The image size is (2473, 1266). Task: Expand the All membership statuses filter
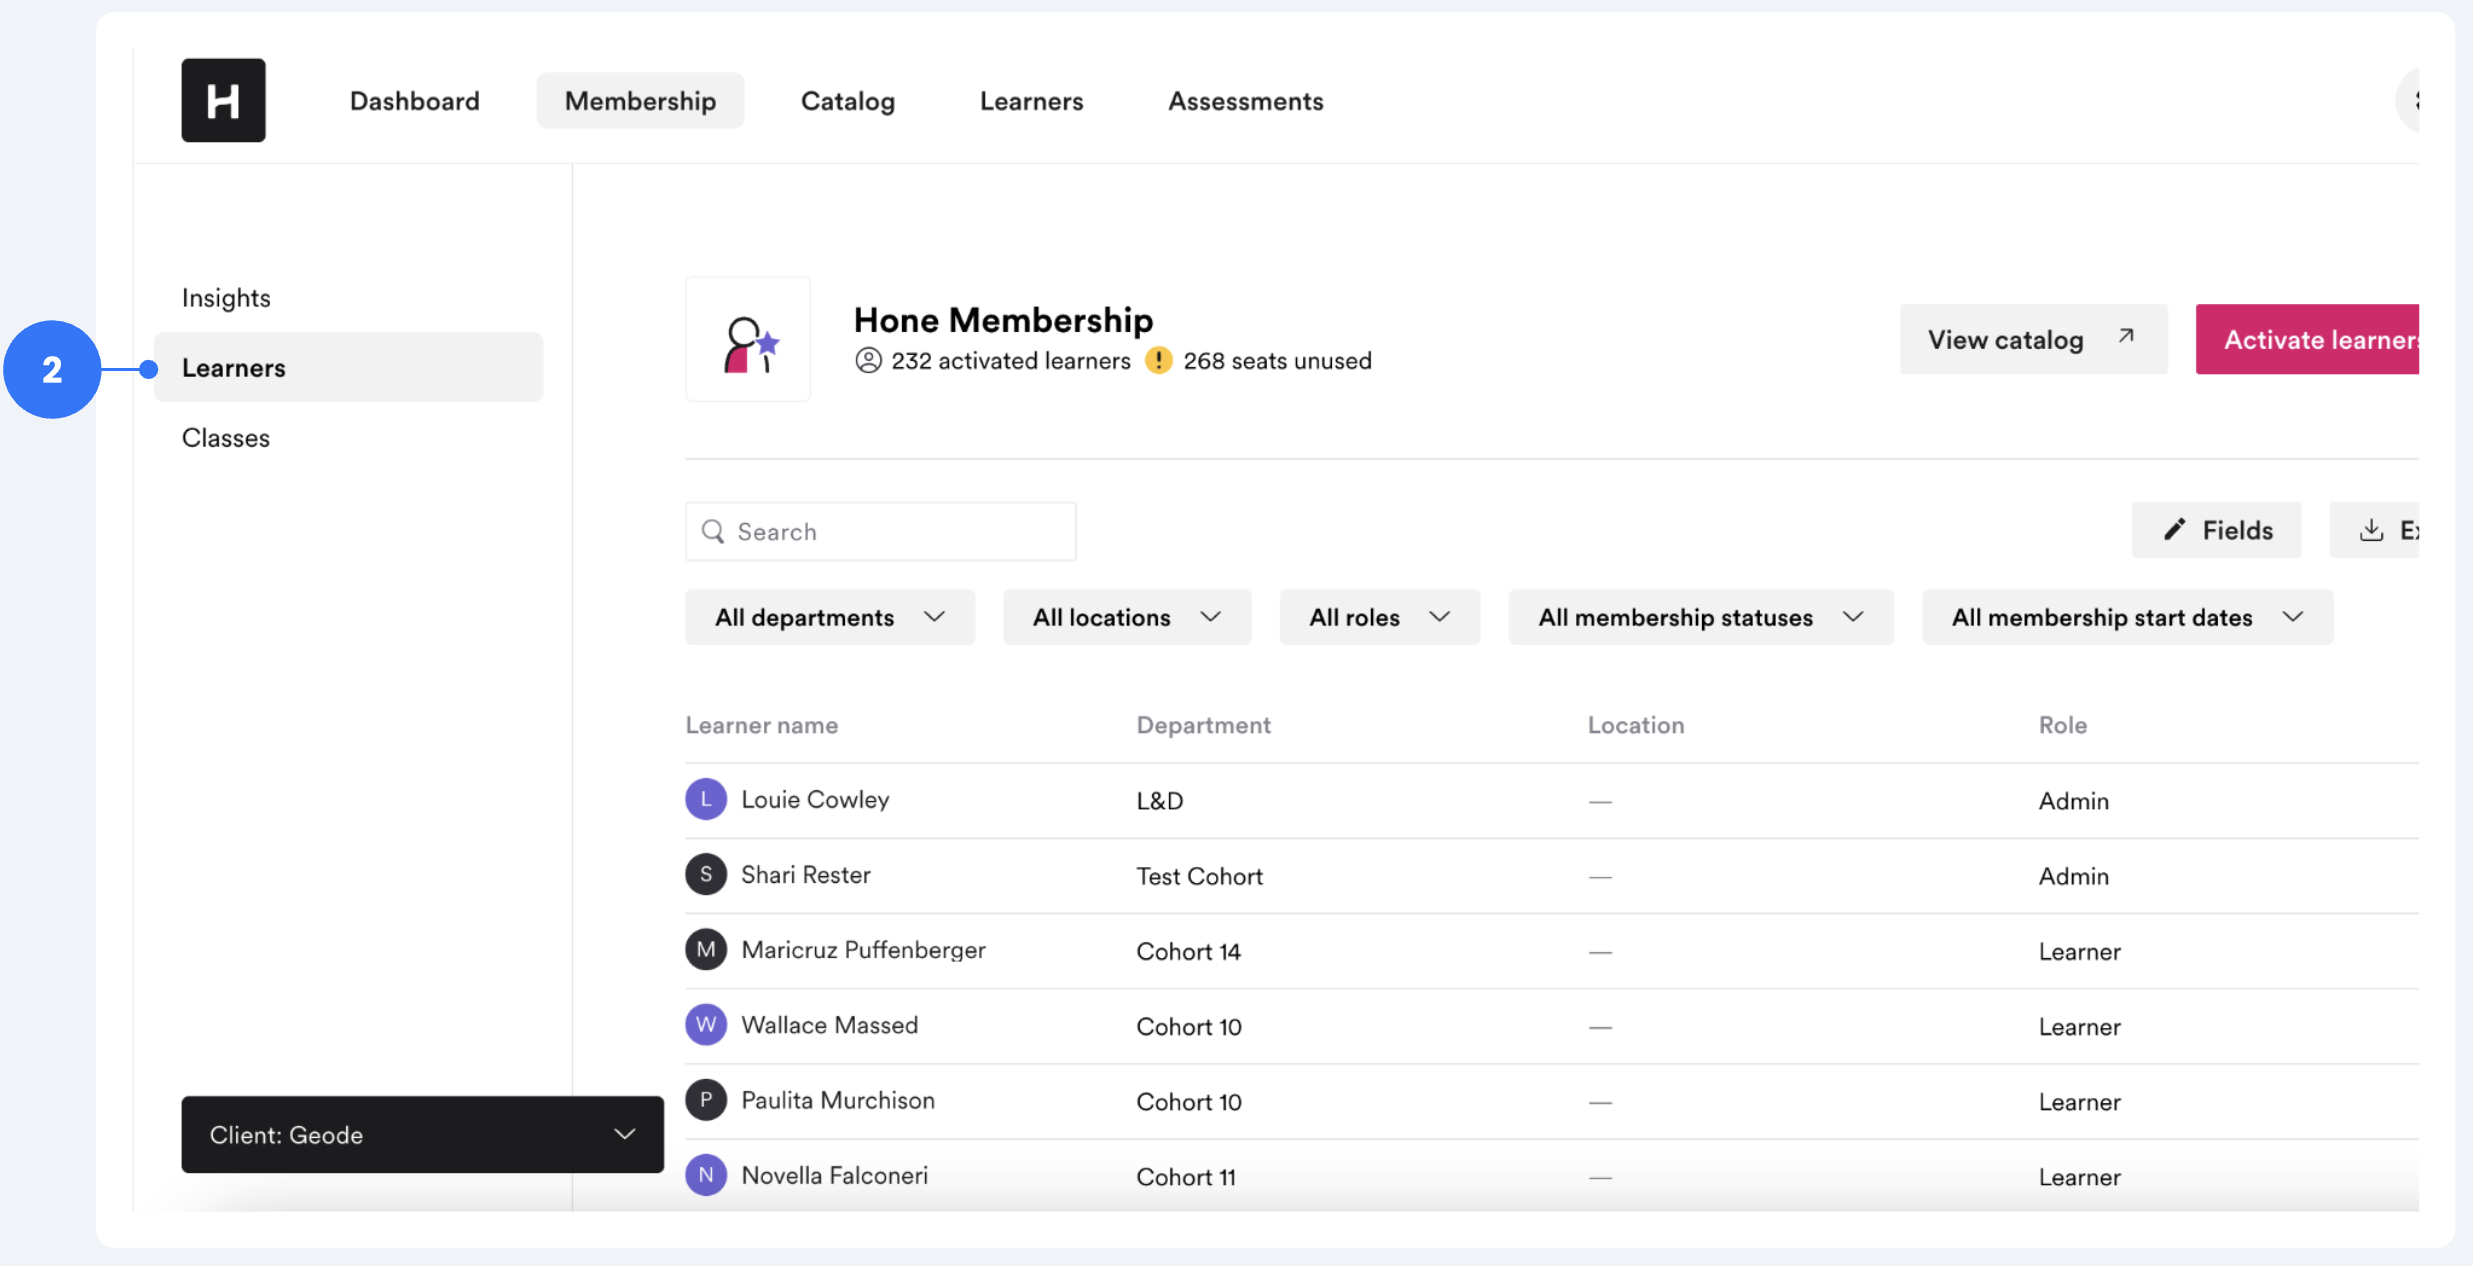pyautogui.click(x=1701, y=617)
